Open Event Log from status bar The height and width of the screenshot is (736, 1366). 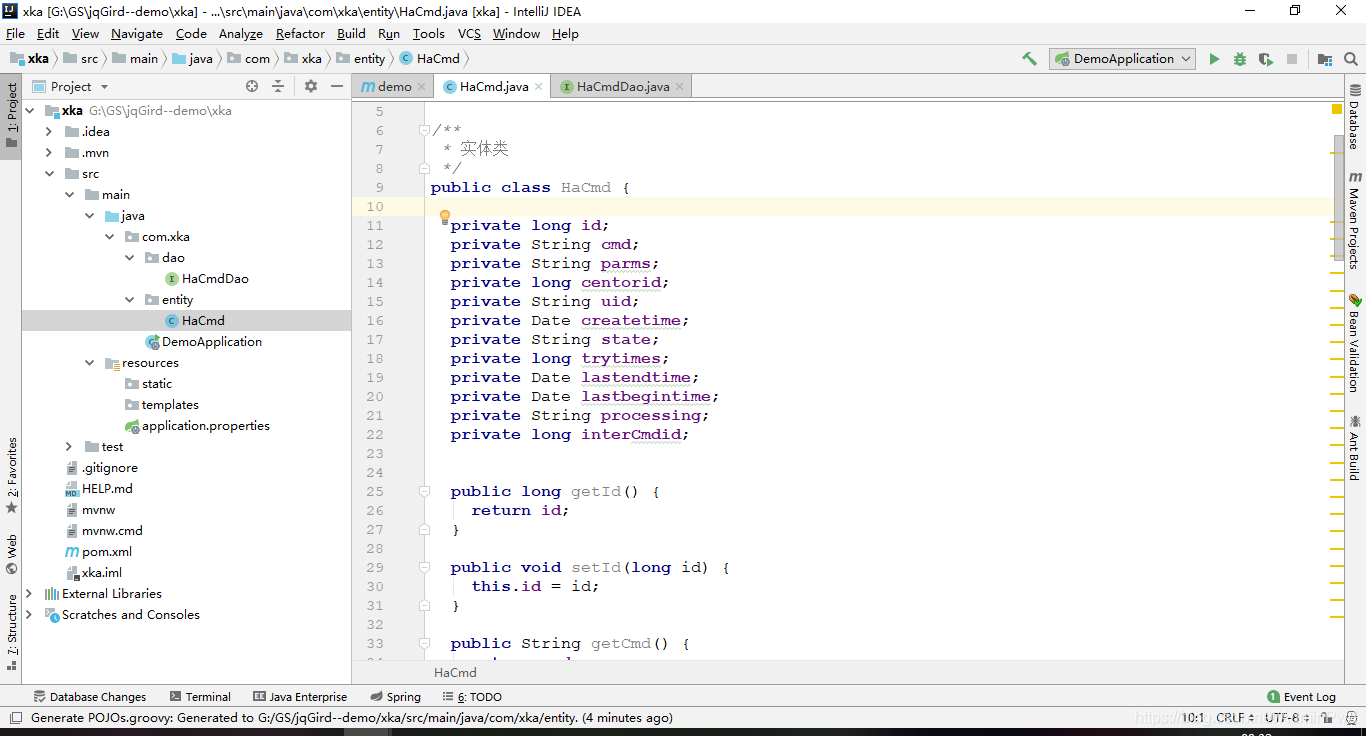click(x=1301, y=697)
